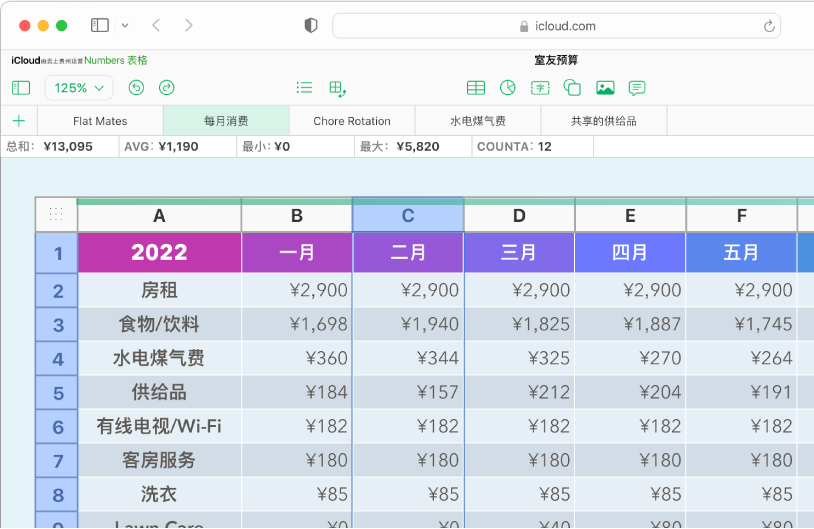This screenshot has height=529, width=814.
Task: Insert a chart from the toolbar
Action: coord(507,88)
